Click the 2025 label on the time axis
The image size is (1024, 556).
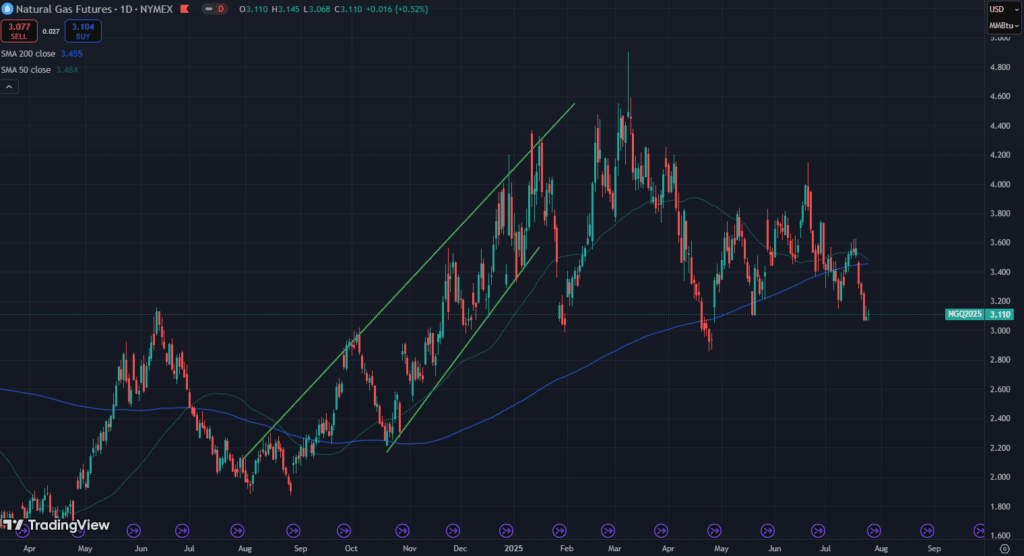click(513, 549)
